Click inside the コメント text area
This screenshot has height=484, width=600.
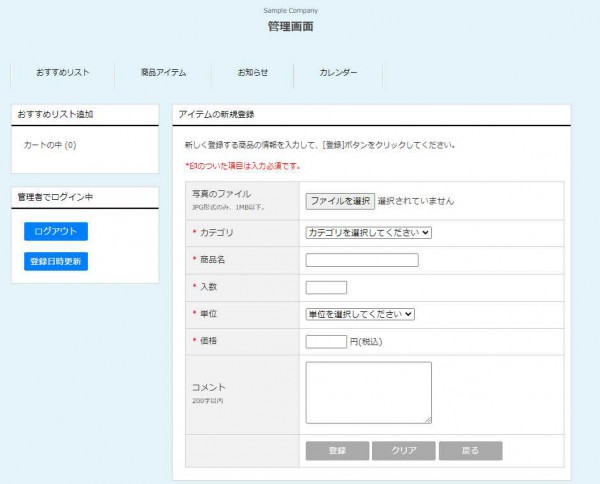(368, 392)
